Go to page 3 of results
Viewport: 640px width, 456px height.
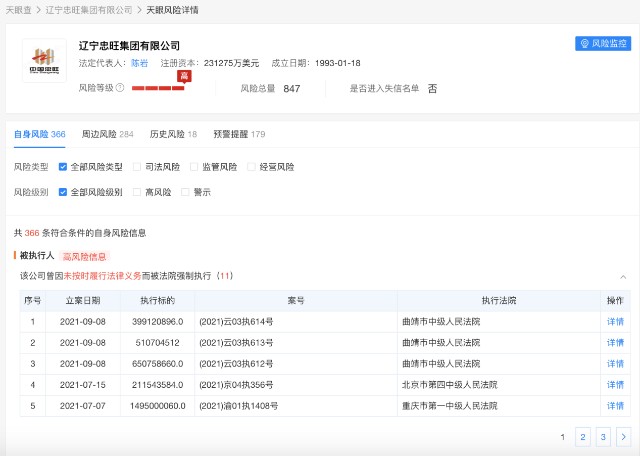tap(603, 437)
